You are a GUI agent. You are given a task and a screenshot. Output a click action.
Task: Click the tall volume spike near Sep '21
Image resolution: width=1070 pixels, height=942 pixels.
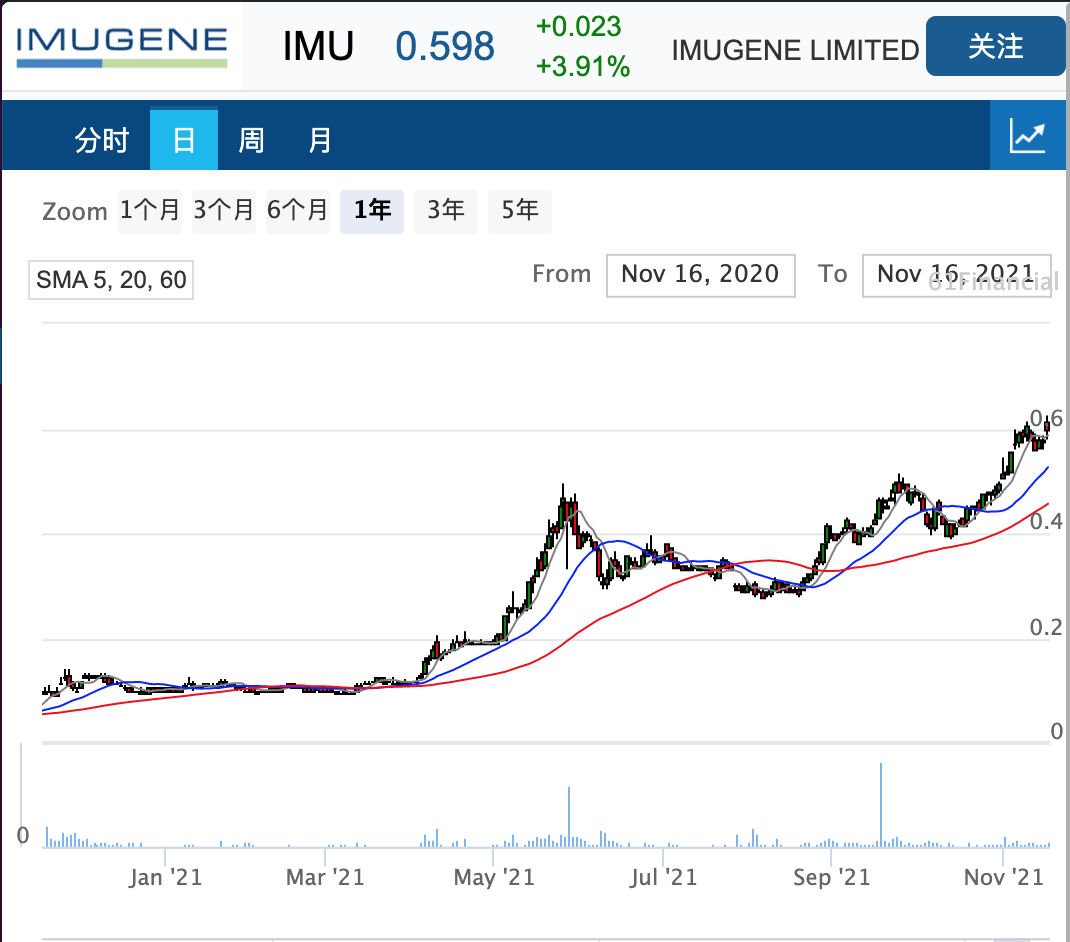pos(881,805)
